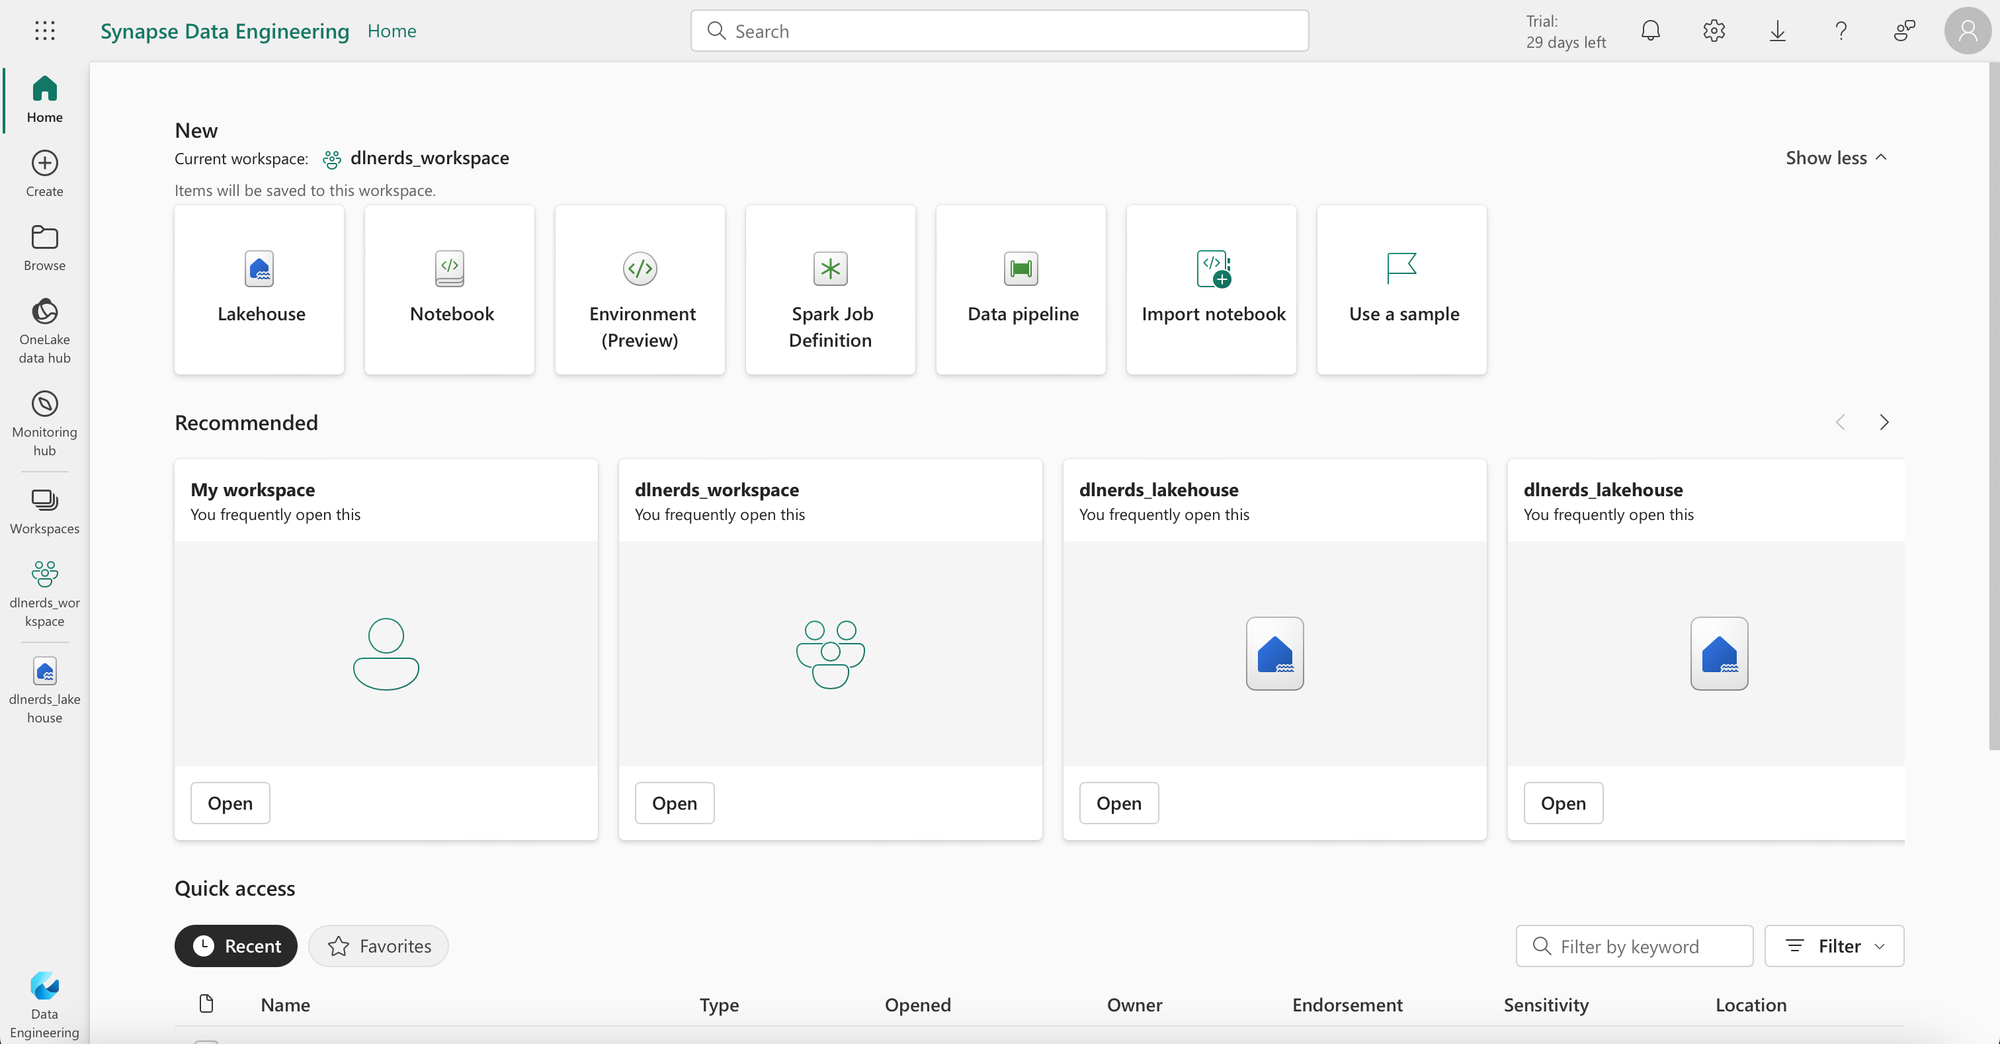Screen dimensions: 2000x1044
Task: Click the My workspace card title
Action: pyautogui.click(x=253, y=490)
